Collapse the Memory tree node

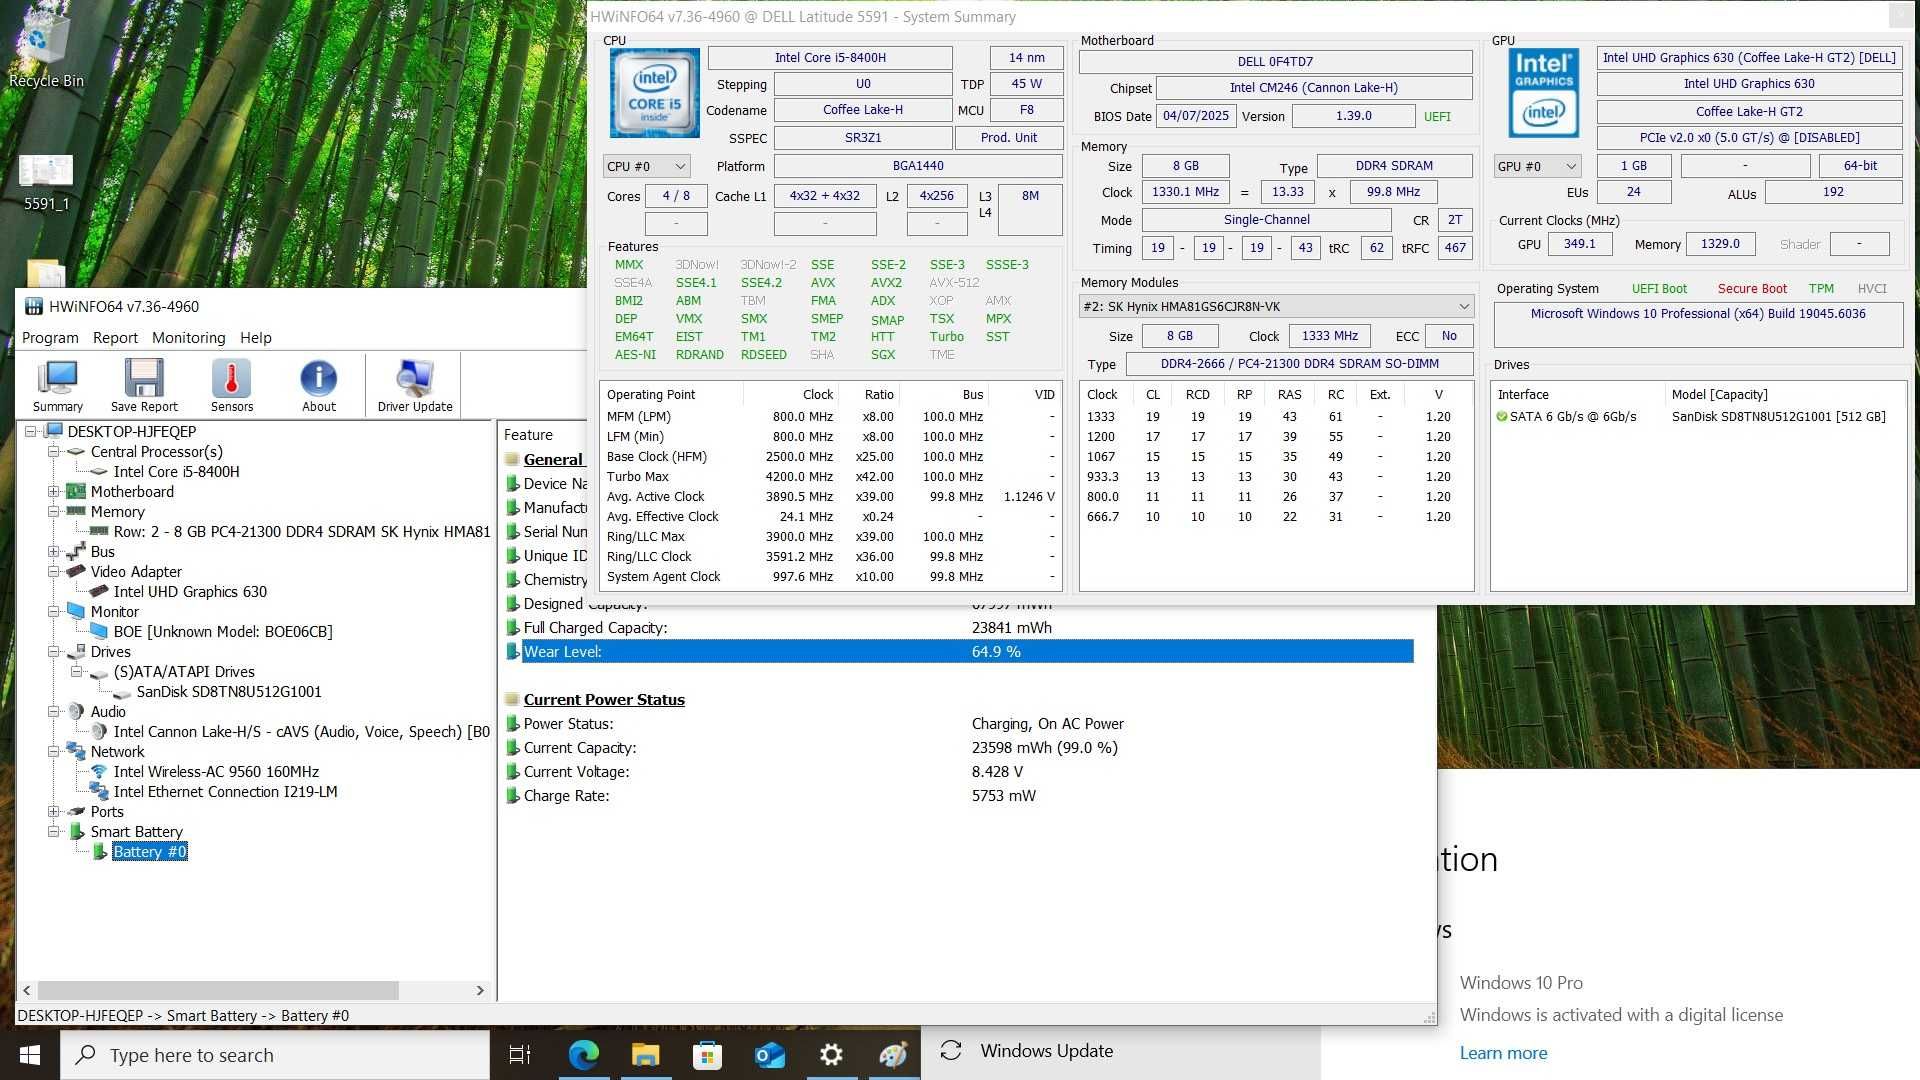click(x=54, y=512)
